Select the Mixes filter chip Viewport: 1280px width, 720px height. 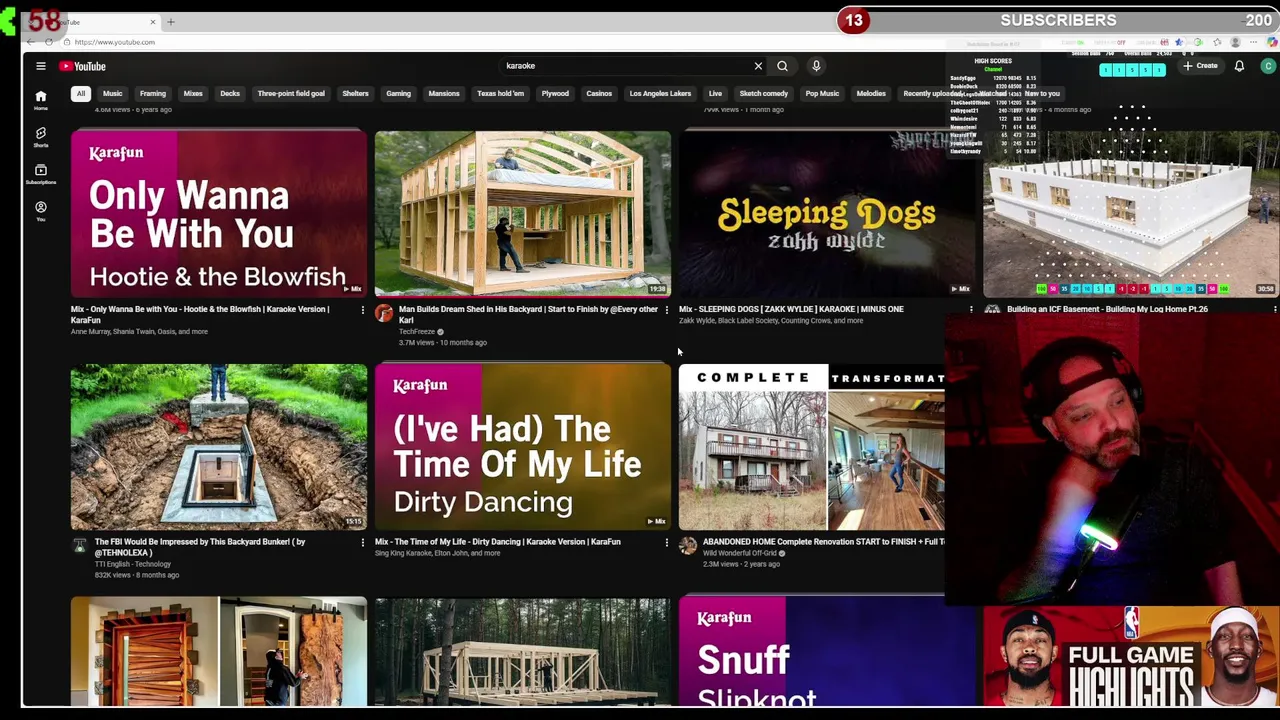(193, 93)
